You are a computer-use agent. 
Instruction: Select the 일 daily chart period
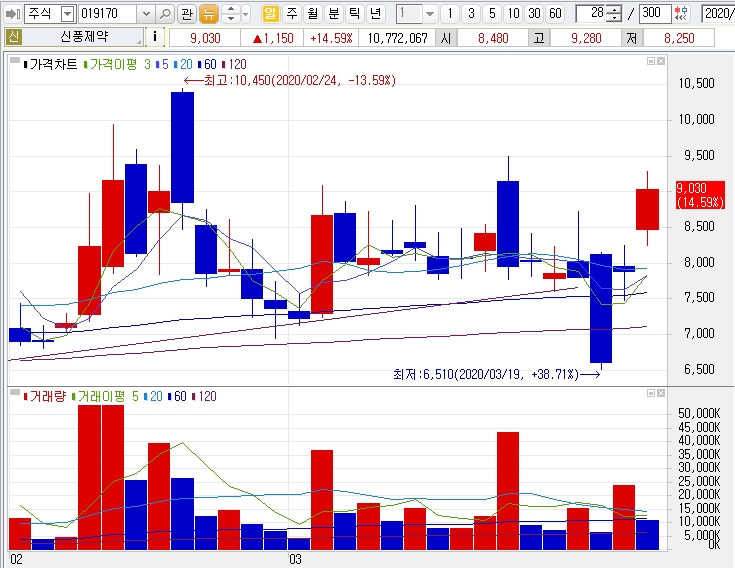point(270,14)
